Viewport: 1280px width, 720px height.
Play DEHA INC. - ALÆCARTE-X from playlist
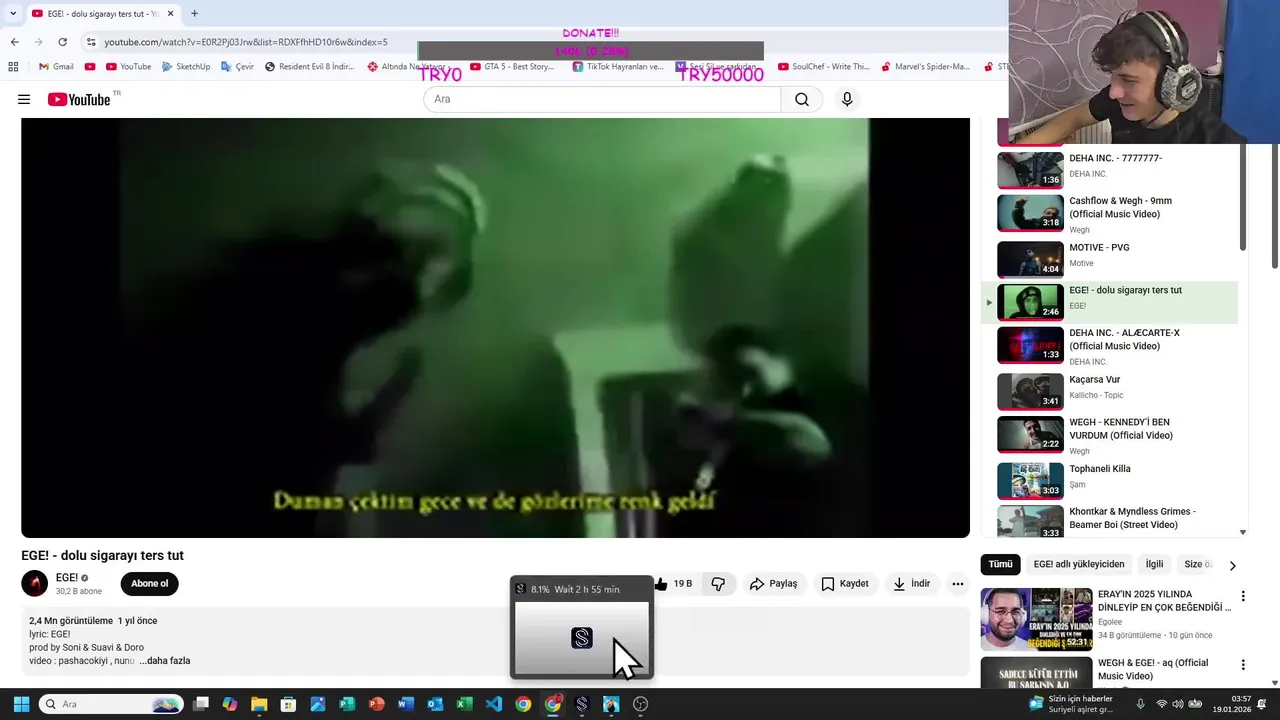1110,345
